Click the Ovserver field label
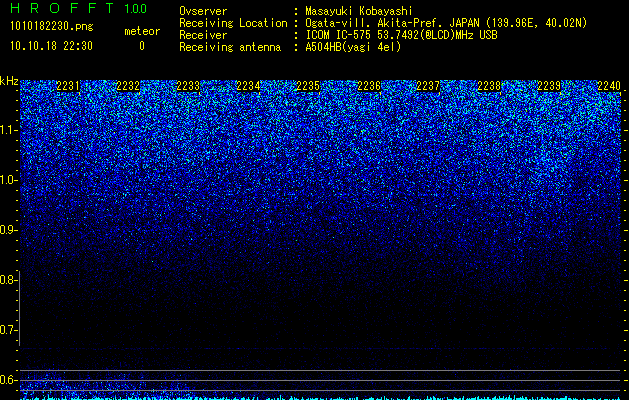 [x=203, y=11]
